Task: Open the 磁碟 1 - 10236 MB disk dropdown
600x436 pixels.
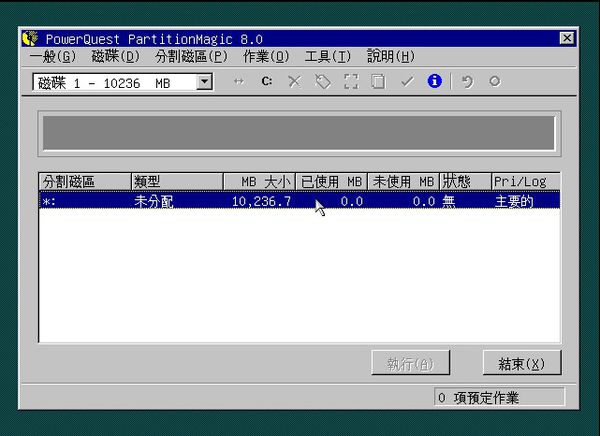Action: coord(204,82)
